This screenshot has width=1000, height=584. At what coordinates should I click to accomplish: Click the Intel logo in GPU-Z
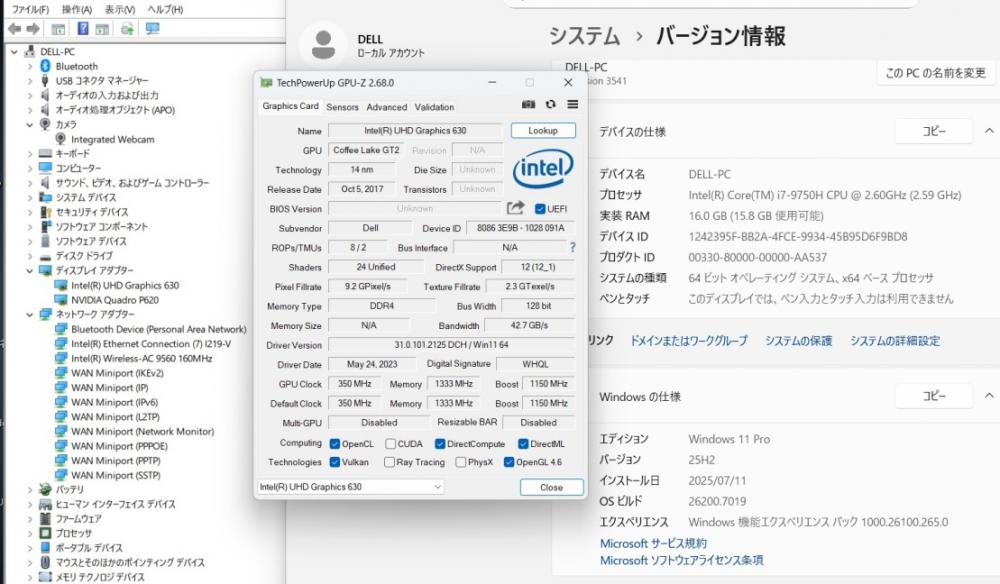[543, 168]
